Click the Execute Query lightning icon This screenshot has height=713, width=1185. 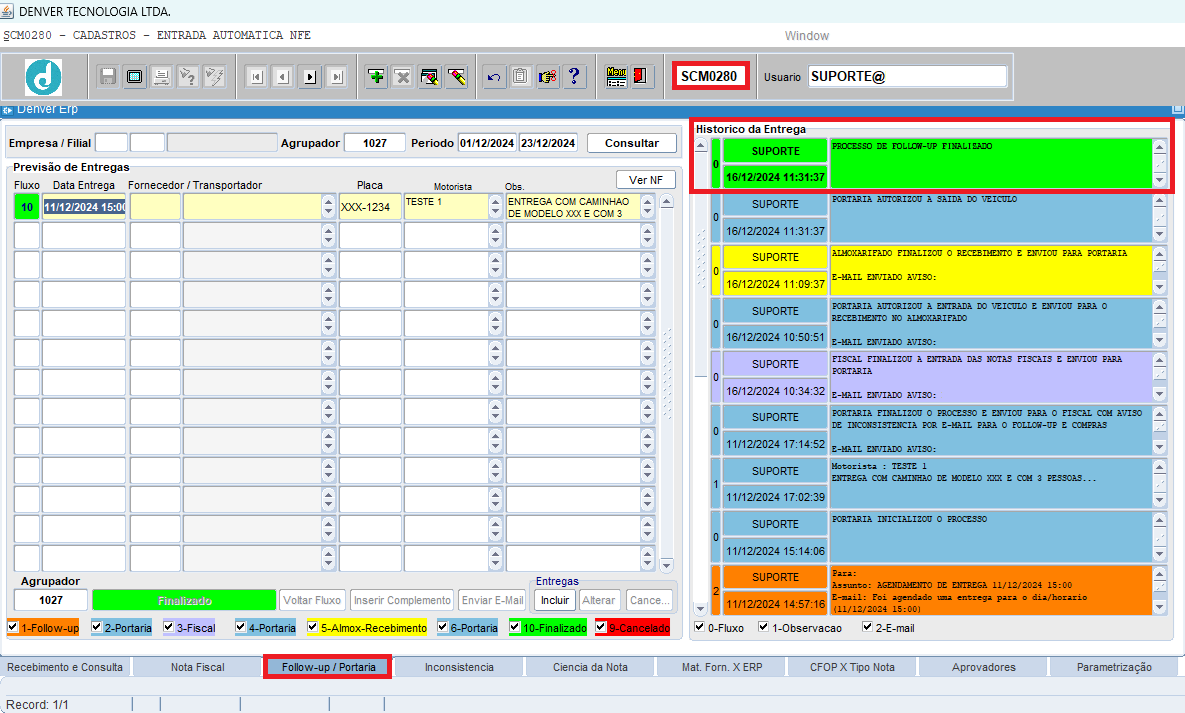[x=215, y=76]
